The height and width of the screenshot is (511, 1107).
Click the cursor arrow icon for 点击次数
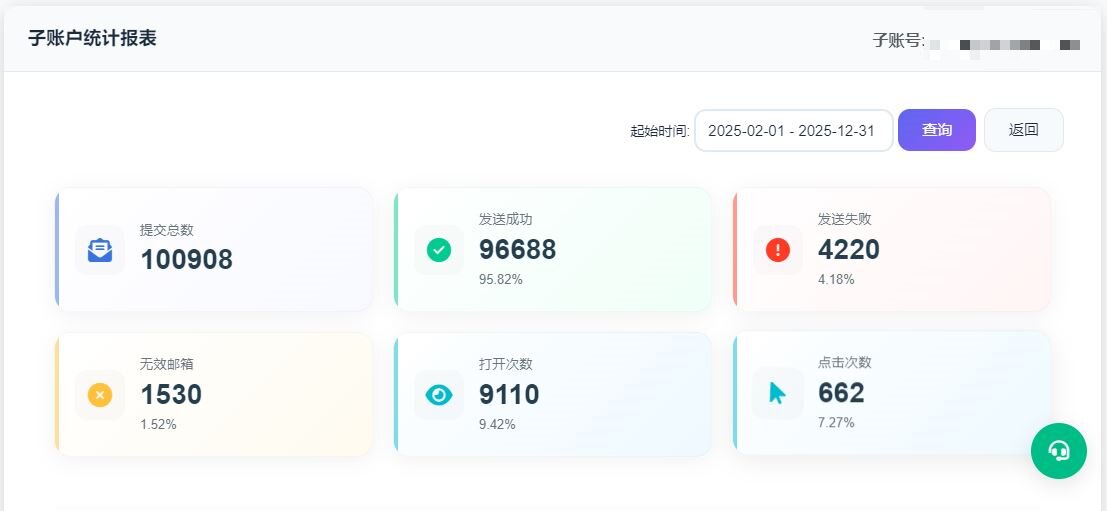pos(778,393)
